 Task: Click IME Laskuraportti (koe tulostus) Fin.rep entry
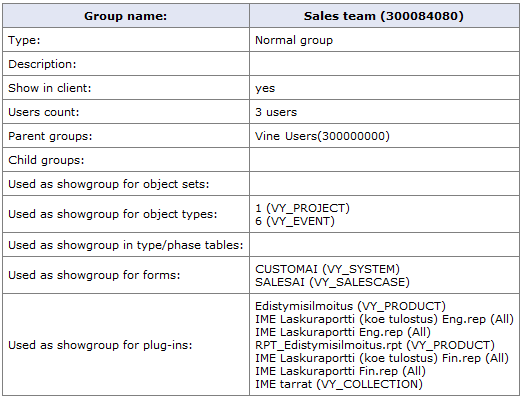click(x=382, y=358)
